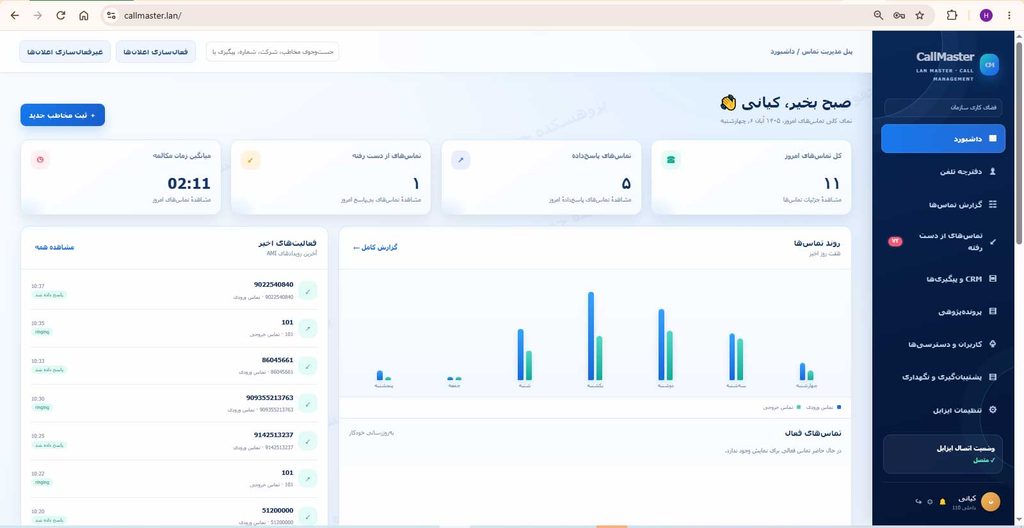Viewport: 1024px width, 528px height.
Task: Click the blue bar for شنبه in chart
Action: [520, 355]
